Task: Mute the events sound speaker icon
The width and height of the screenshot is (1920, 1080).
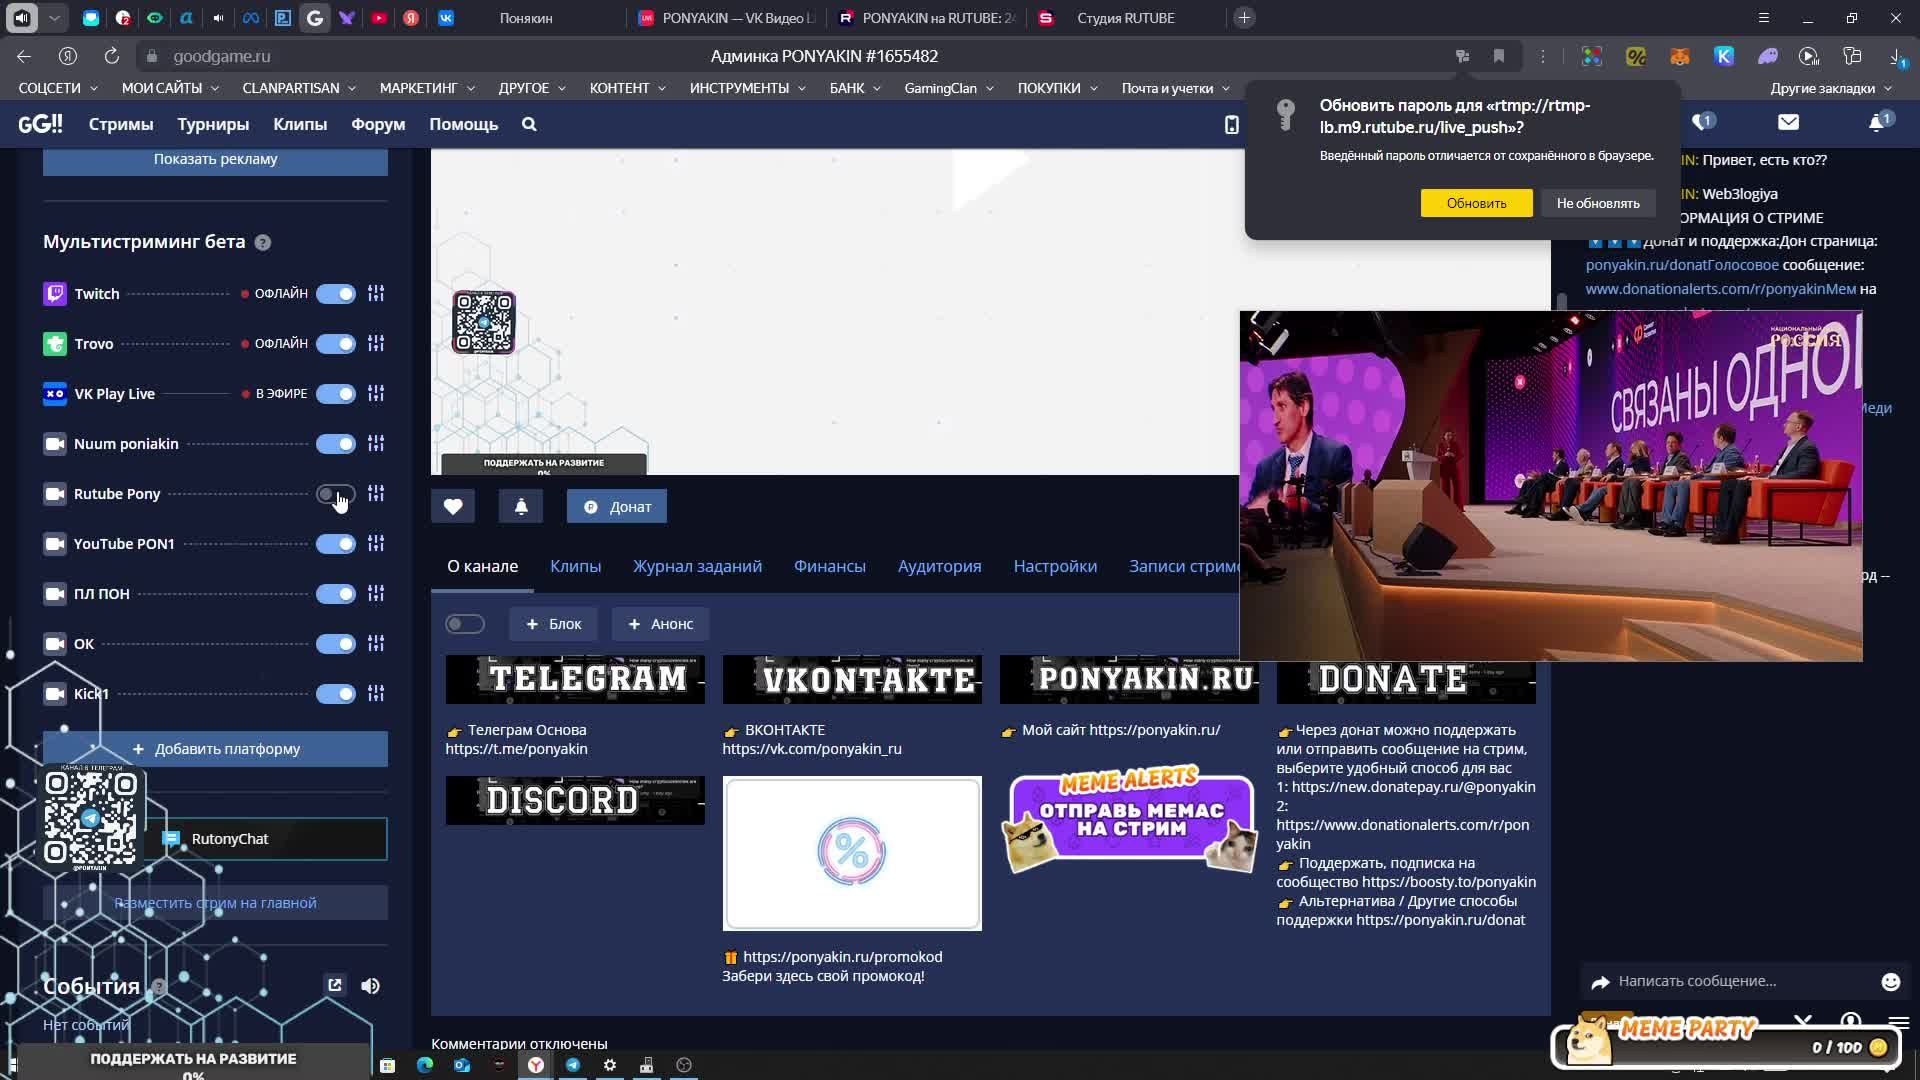Action: pyautogui.click(x=370, y=986)
